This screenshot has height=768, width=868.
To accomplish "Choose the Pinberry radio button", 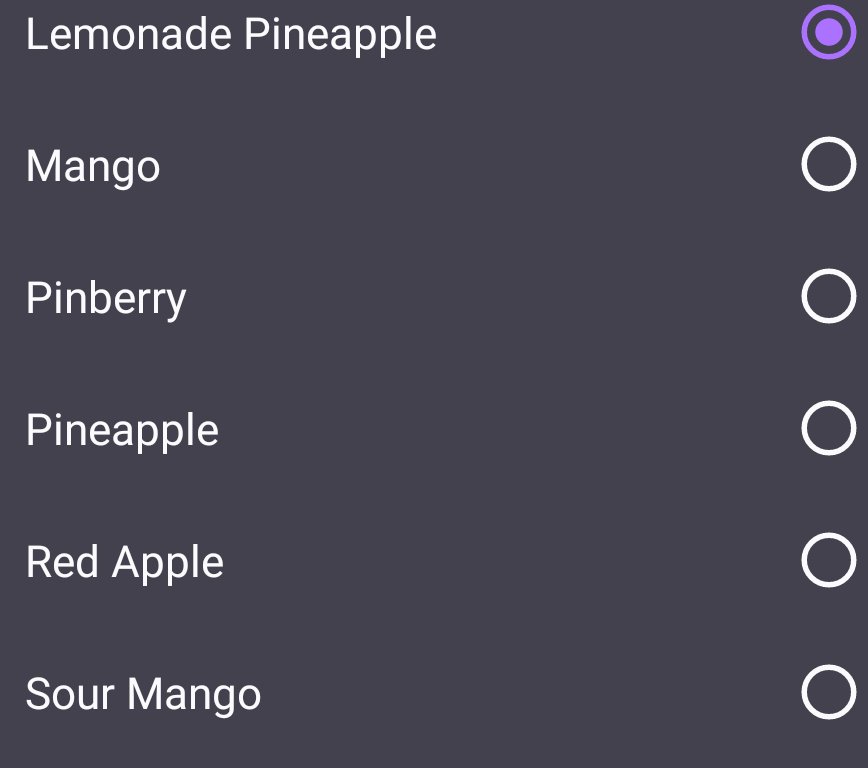I will coord(828,298).
